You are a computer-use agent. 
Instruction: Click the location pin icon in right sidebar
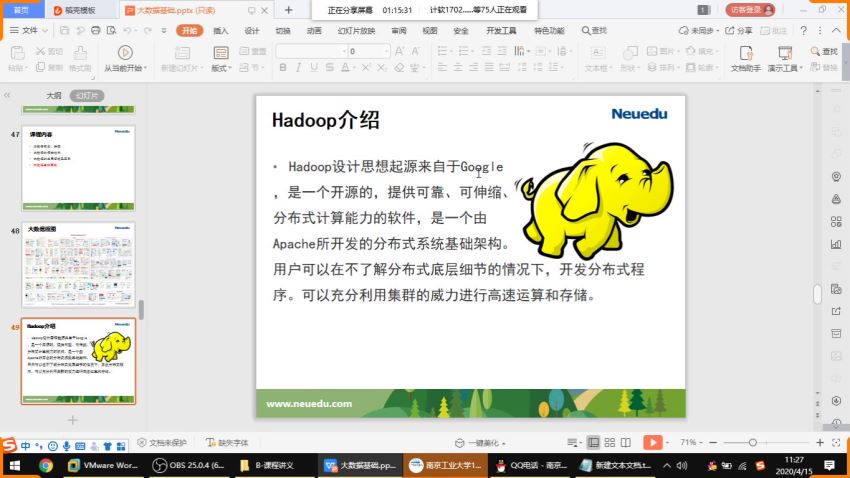click(836, 177)
